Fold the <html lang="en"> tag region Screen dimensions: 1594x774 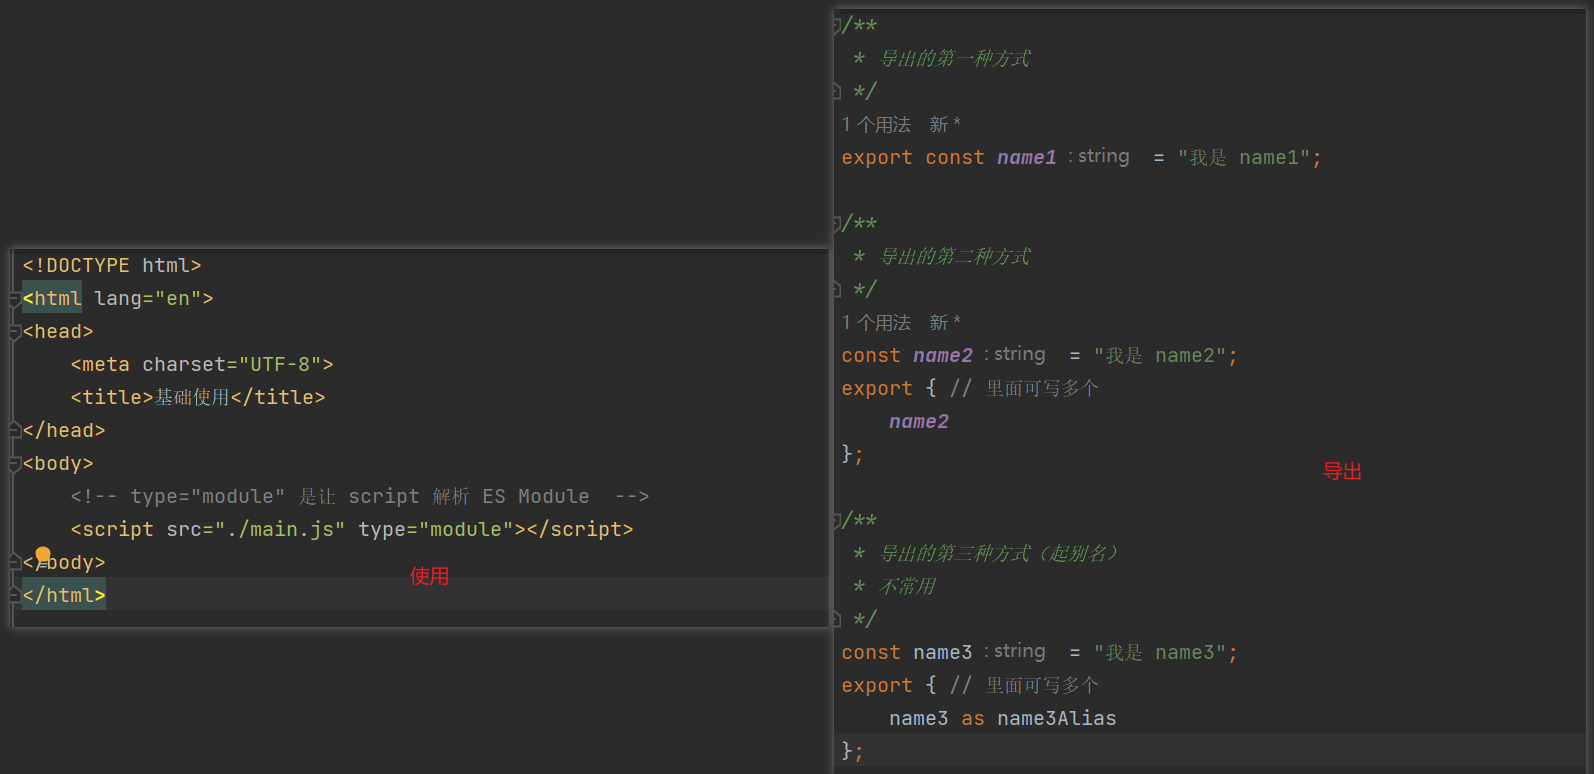15,298
